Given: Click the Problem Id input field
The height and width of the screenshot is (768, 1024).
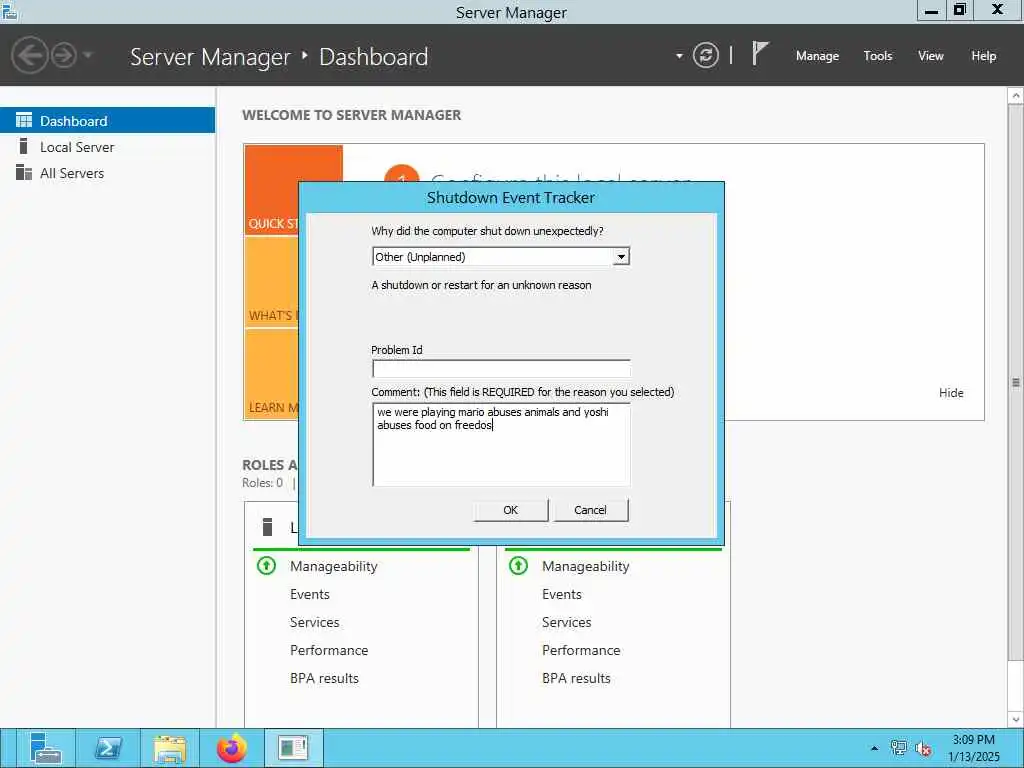Looking at the screenshot, I should (501, 369).
